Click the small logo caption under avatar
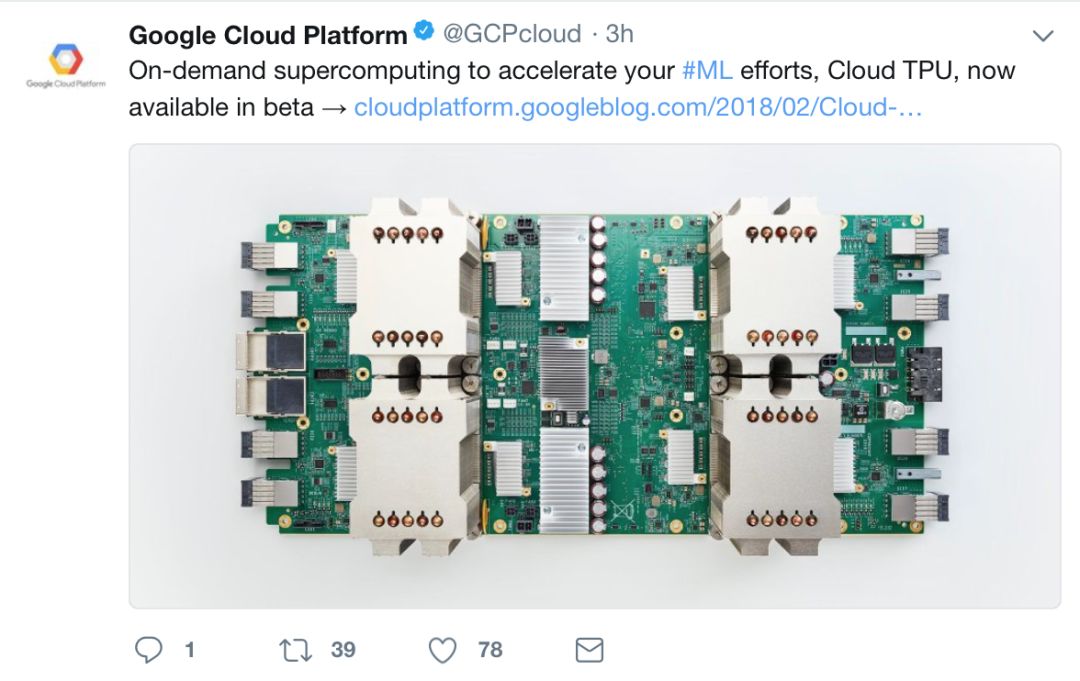Image resolution: width=1080 pixels, height=681 pixels. click(x=66, y=85)
